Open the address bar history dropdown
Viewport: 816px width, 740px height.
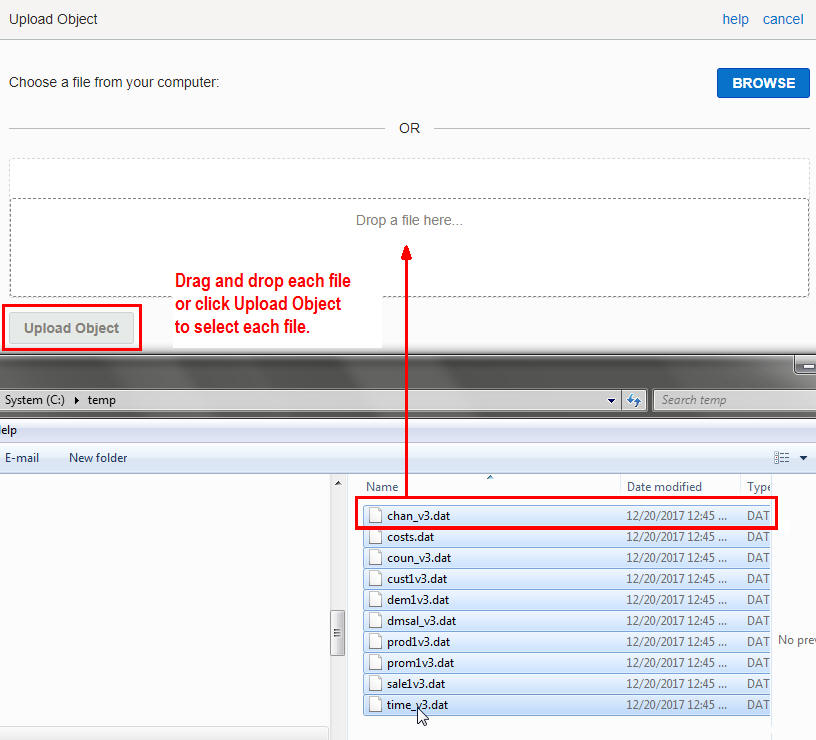coord(611,400)
